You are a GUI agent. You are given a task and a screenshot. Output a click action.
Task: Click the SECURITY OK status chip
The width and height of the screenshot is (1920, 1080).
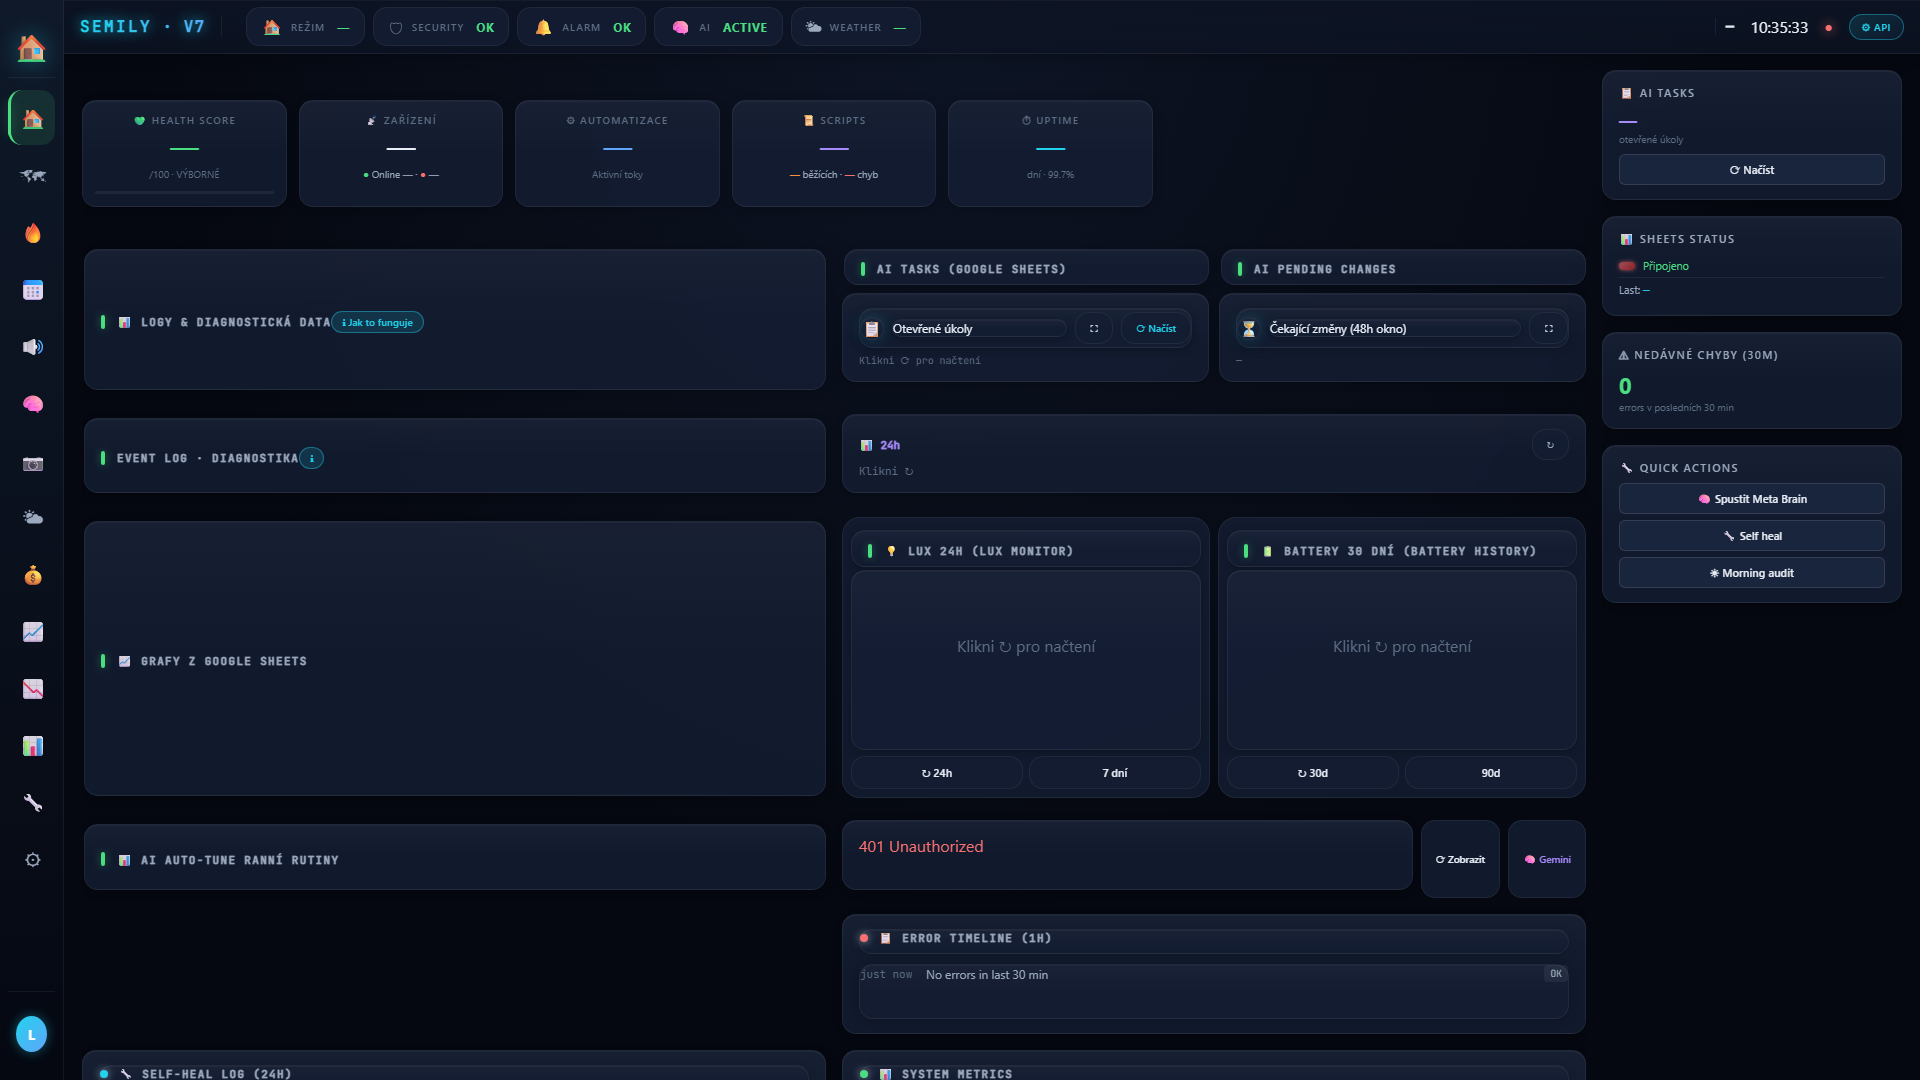coord(441,27)
